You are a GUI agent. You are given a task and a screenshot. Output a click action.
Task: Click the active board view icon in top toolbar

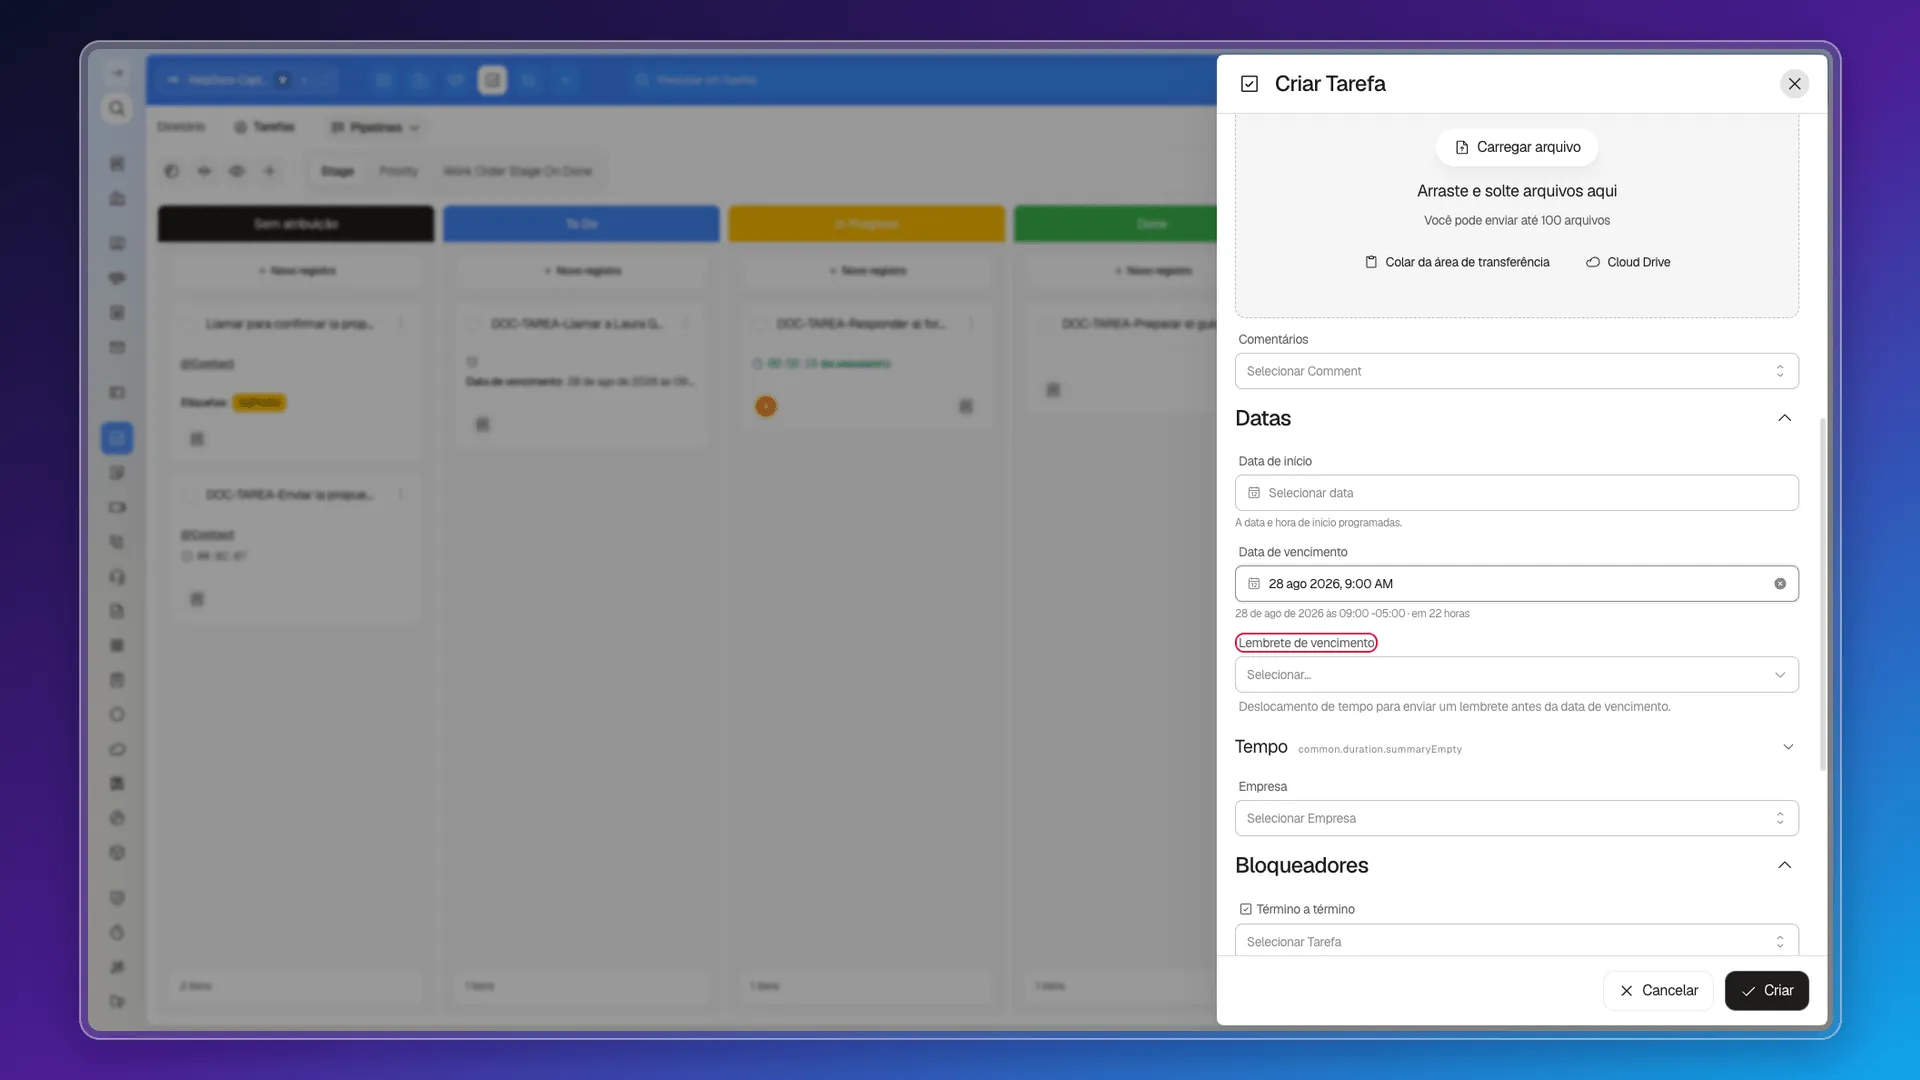[x=492, y=80]
